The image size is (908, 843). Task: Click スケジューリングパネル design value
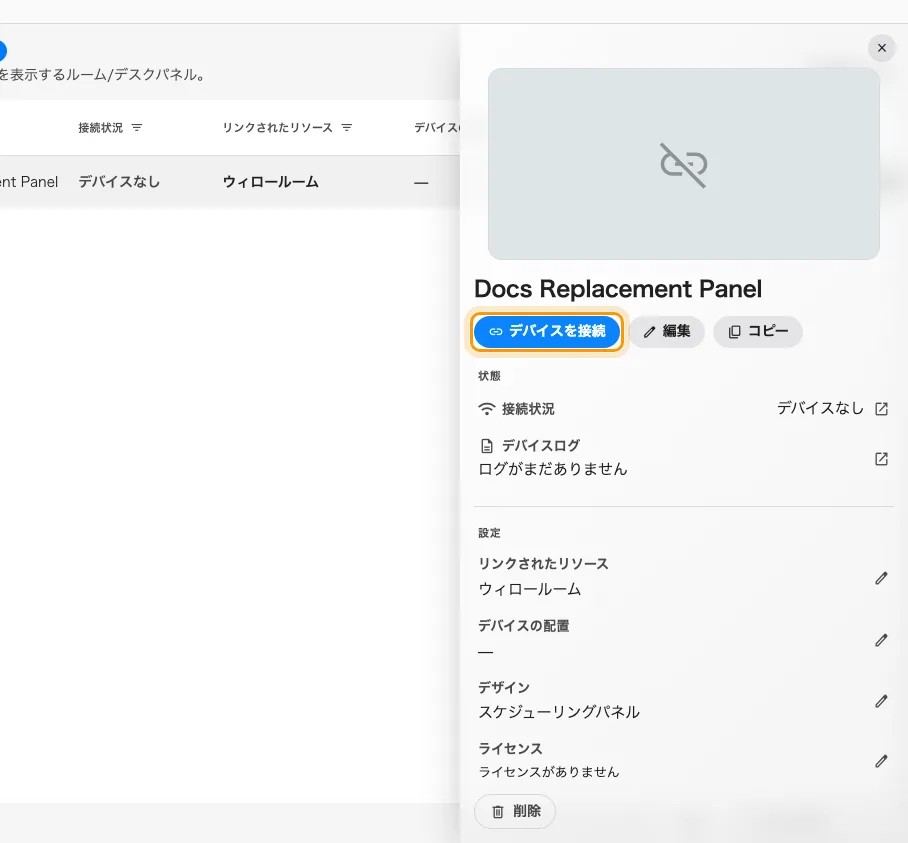(559, 712)
